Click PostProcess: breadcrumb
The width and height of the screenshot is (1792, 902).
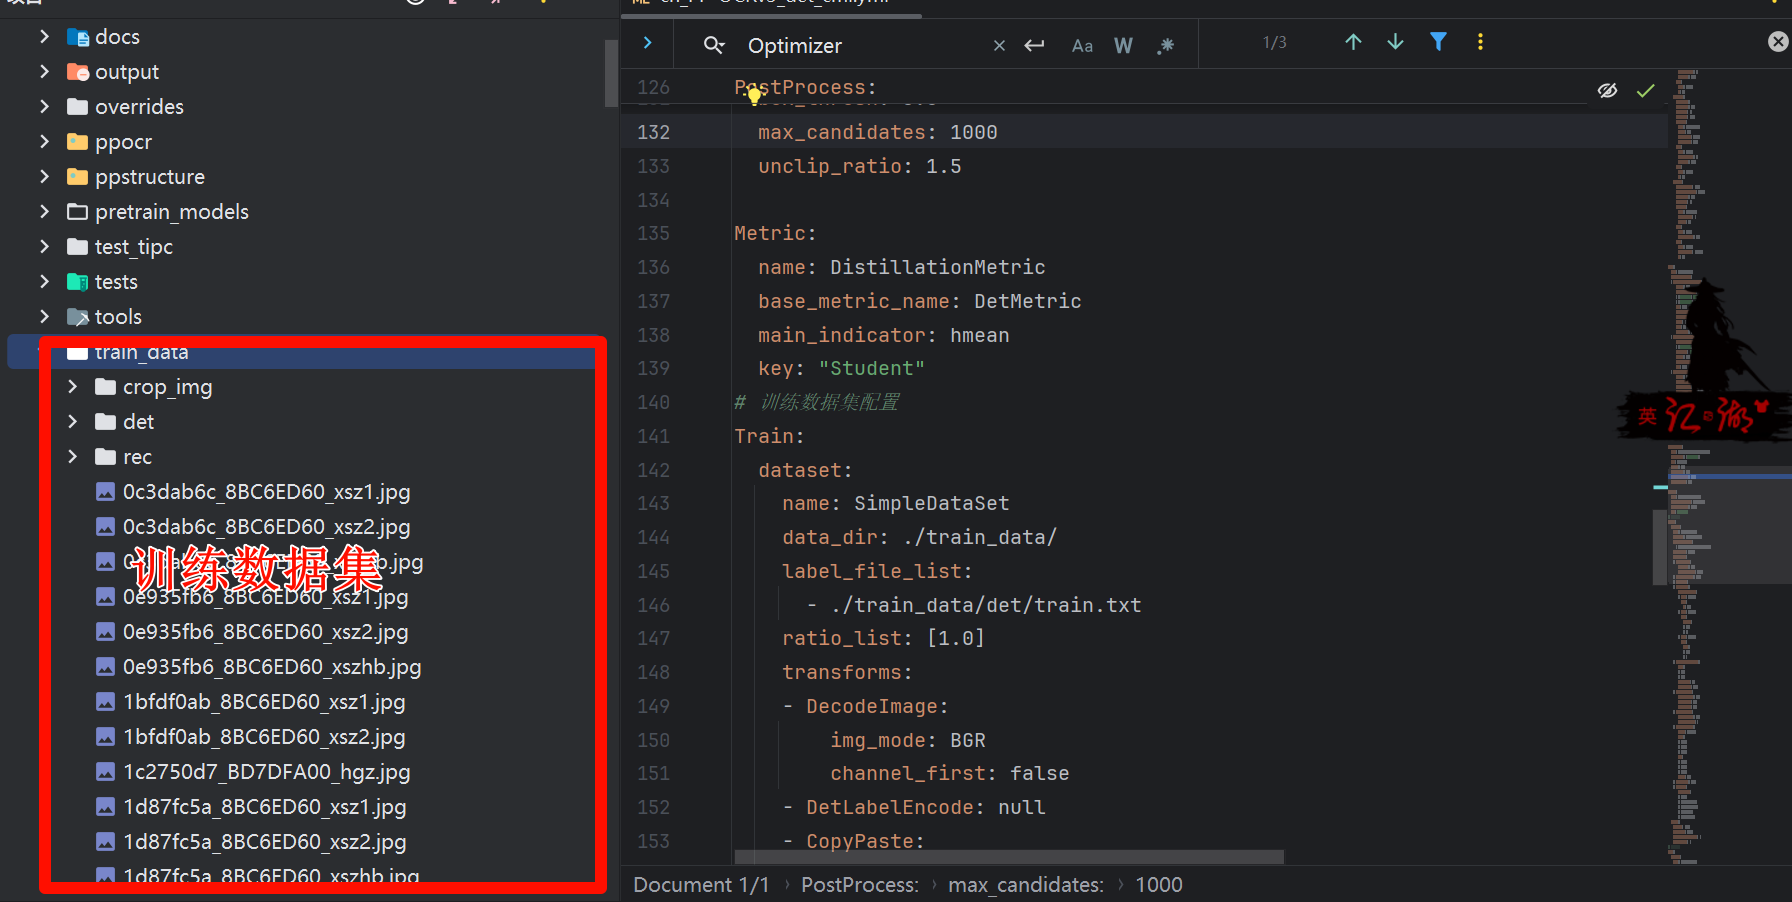[860, 885]
